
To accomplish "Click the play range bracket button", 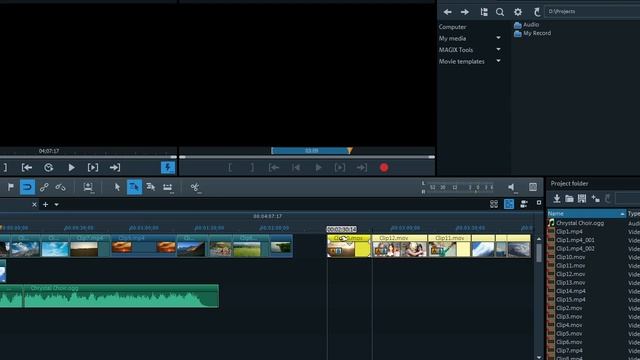I will coord(93,167).
